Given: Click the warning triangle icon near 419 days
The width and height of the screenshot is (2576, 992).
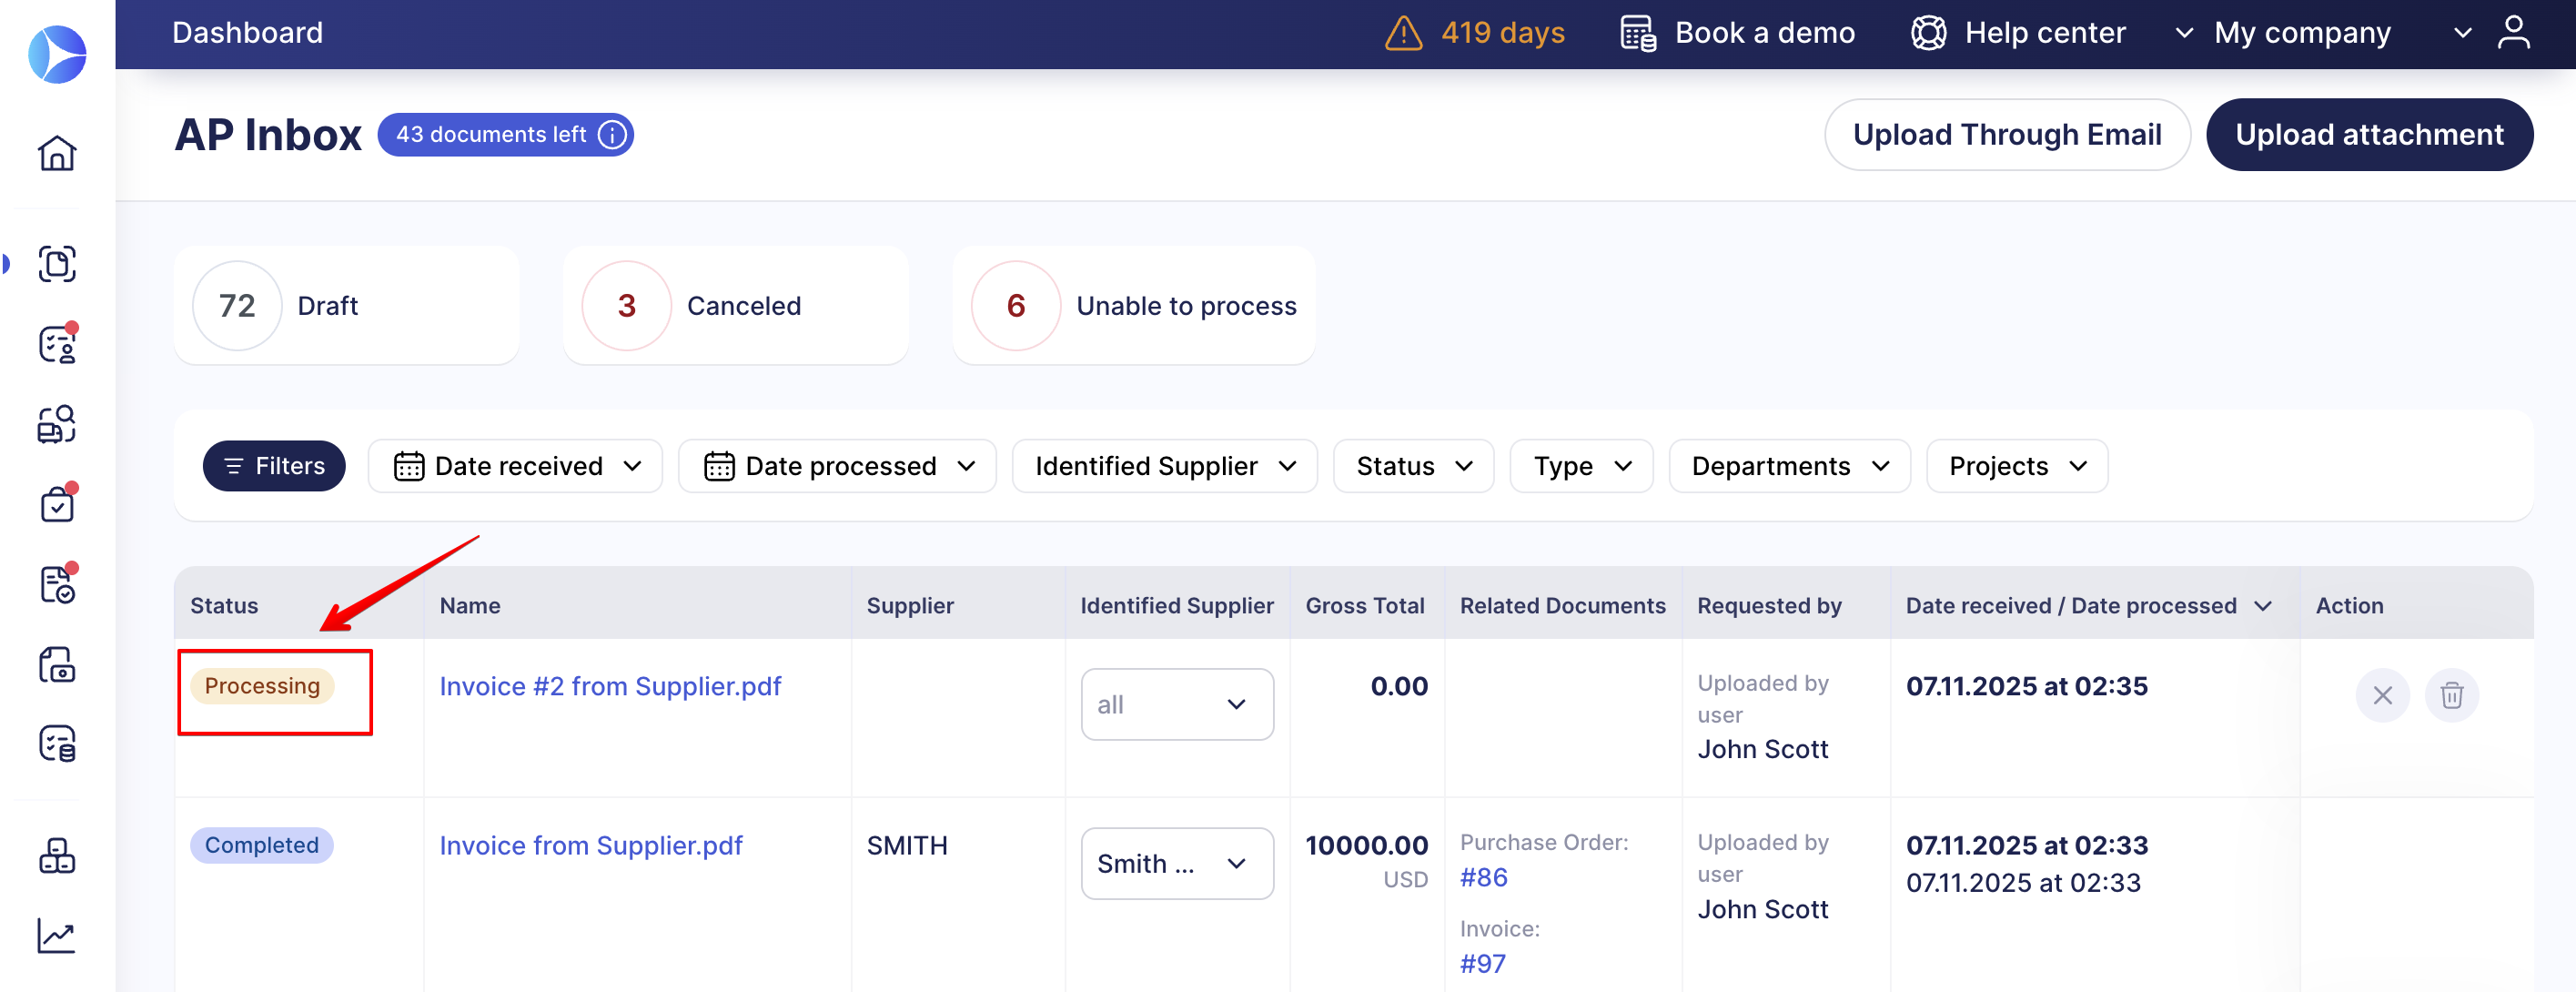Looking at the screenshot, I should pyautogui.click(x=1403, y=33).
